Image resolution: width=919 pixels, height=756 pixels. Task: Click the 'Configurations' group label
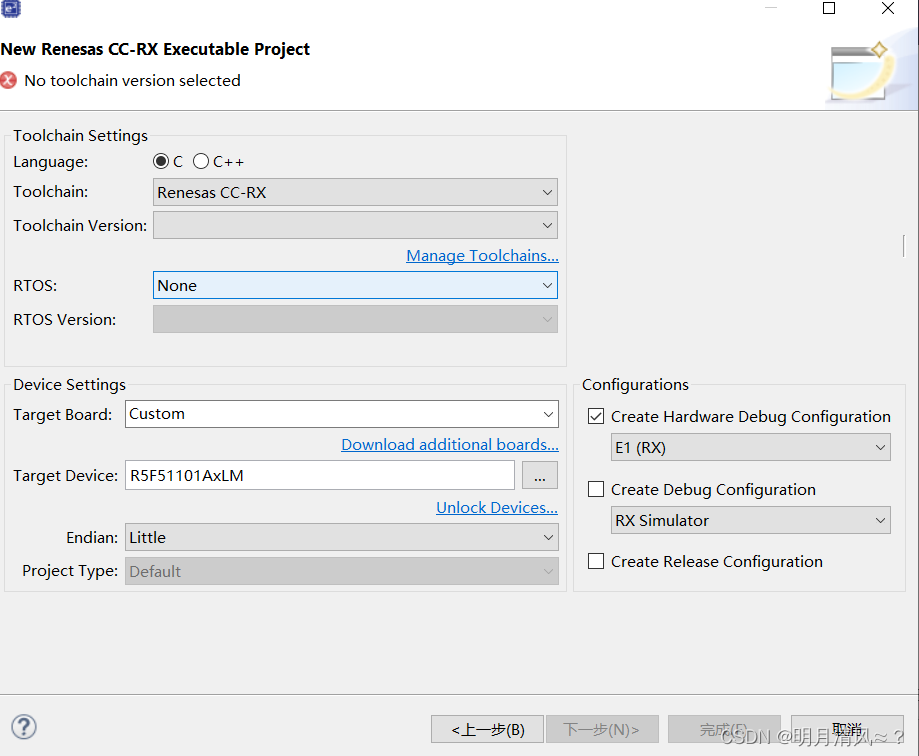(635, 385)
